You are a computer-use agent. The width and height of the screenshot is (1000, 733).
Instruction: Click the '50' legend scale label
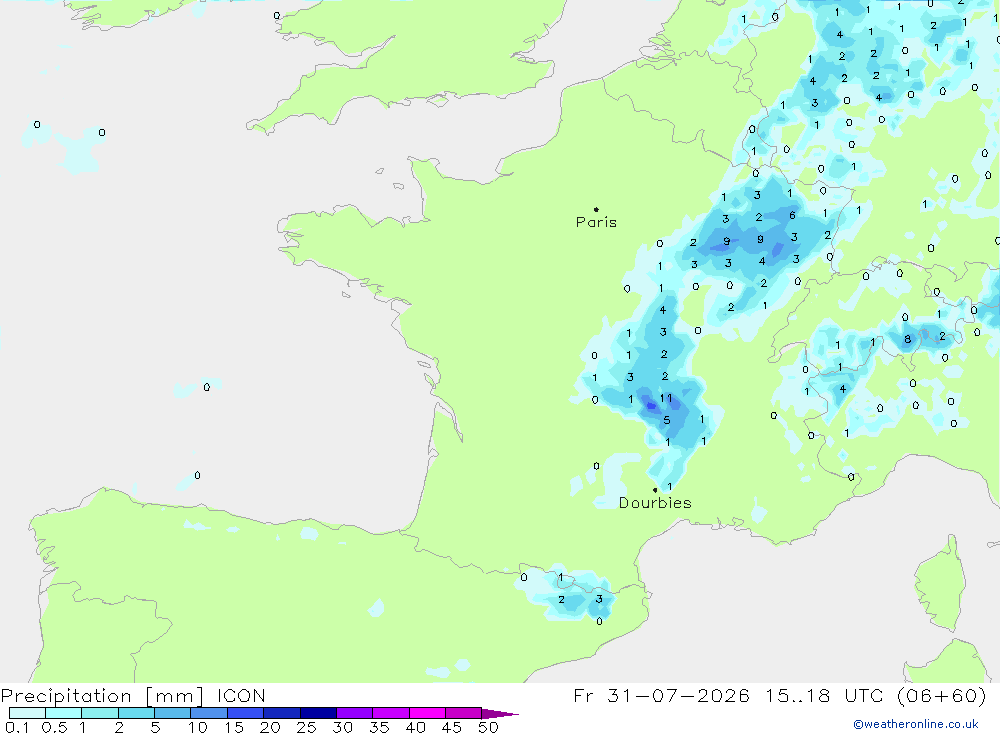click(488, 727)
